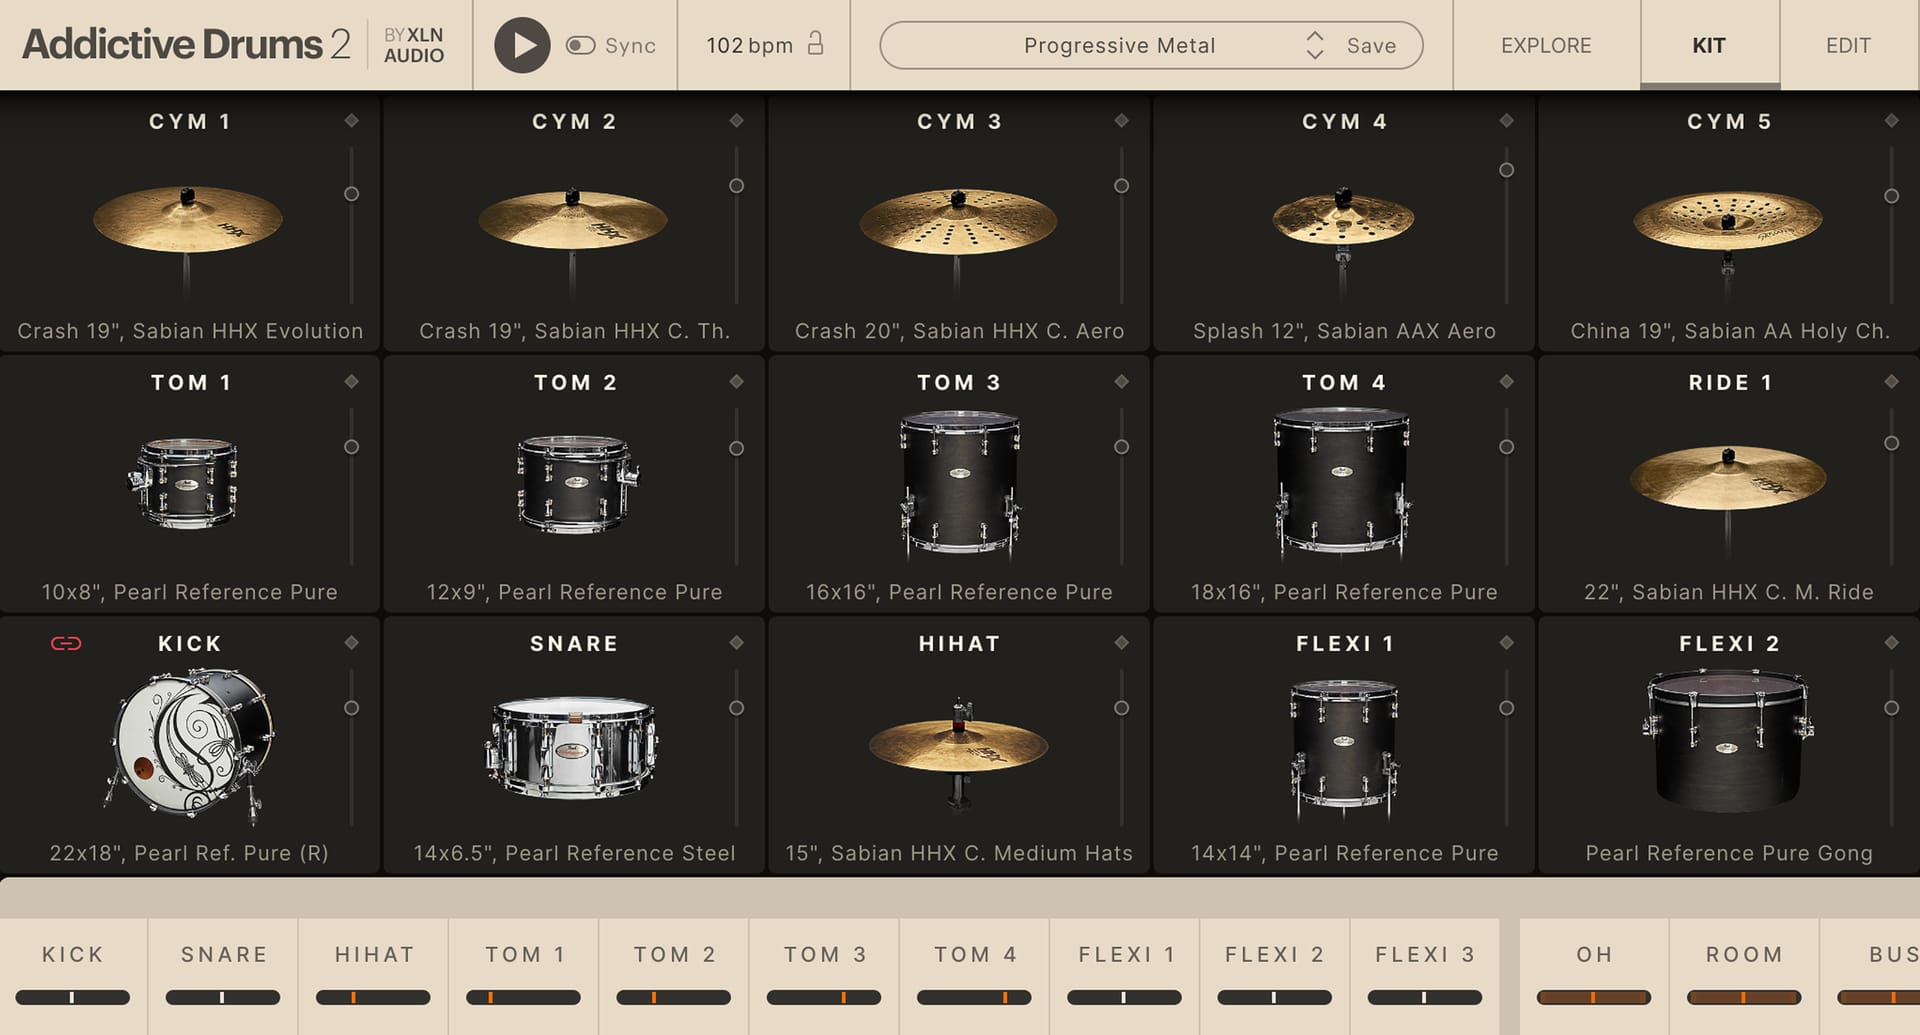
Task: Unlock the tempo lock icon
Action: click(816, 45)
